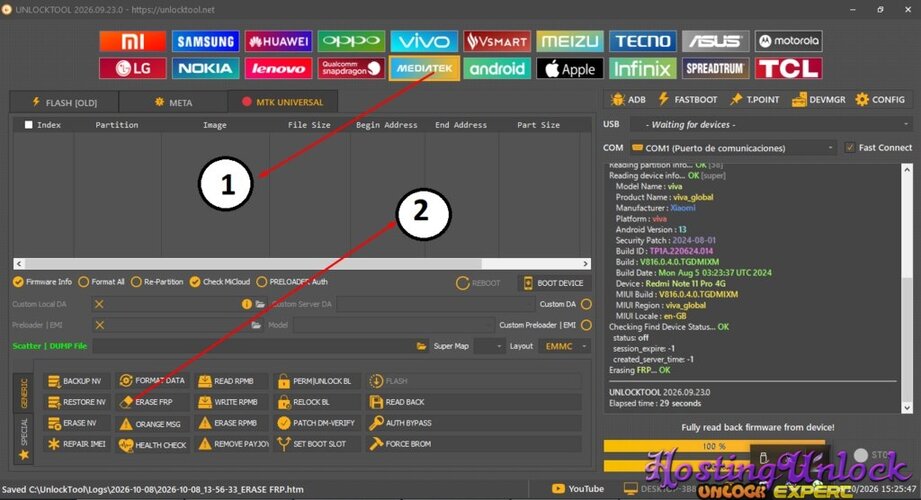
Task: Click the ERASE FRP button
Action: tap(152, 402)
